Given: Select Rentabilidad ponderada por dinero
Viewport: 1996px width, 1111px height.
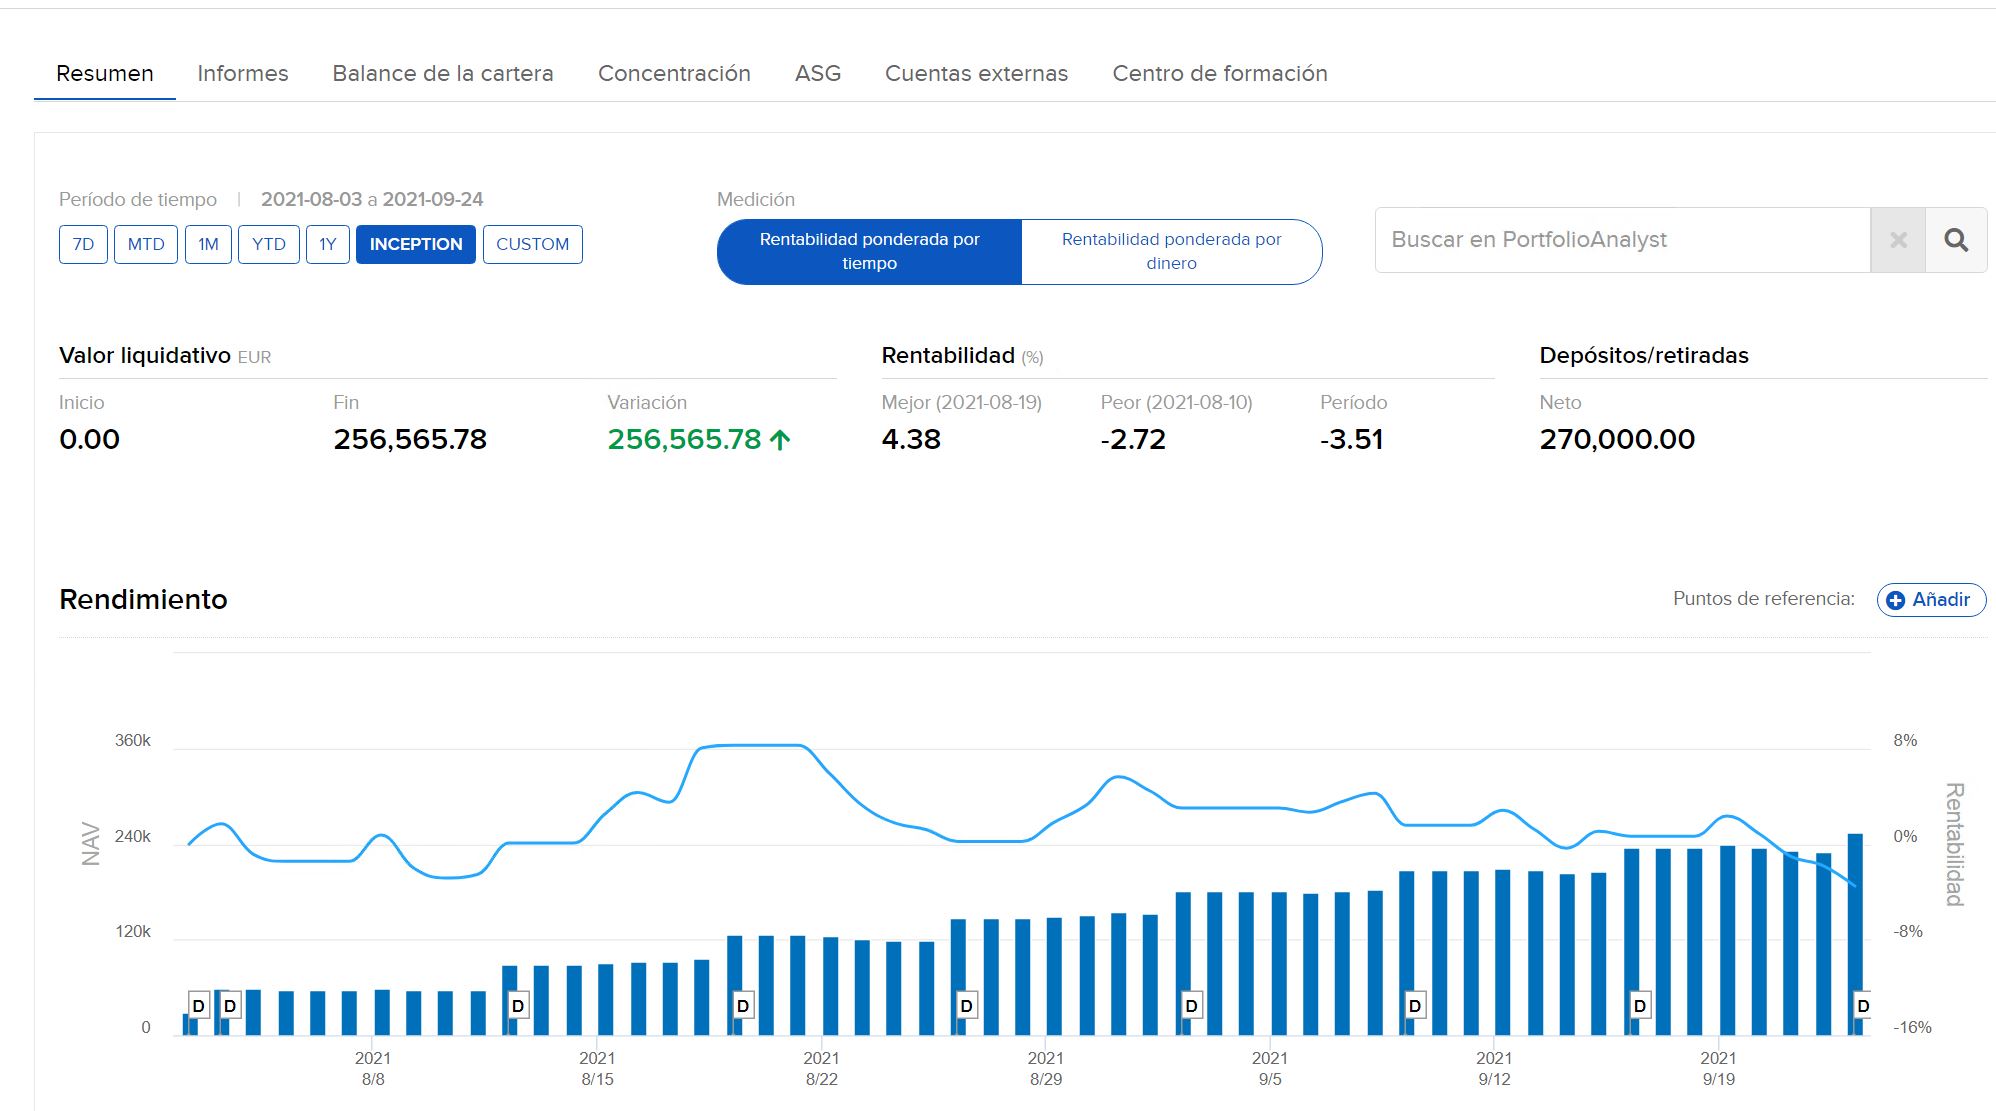Looking at the screenshot, I should tap(1171, 252).
